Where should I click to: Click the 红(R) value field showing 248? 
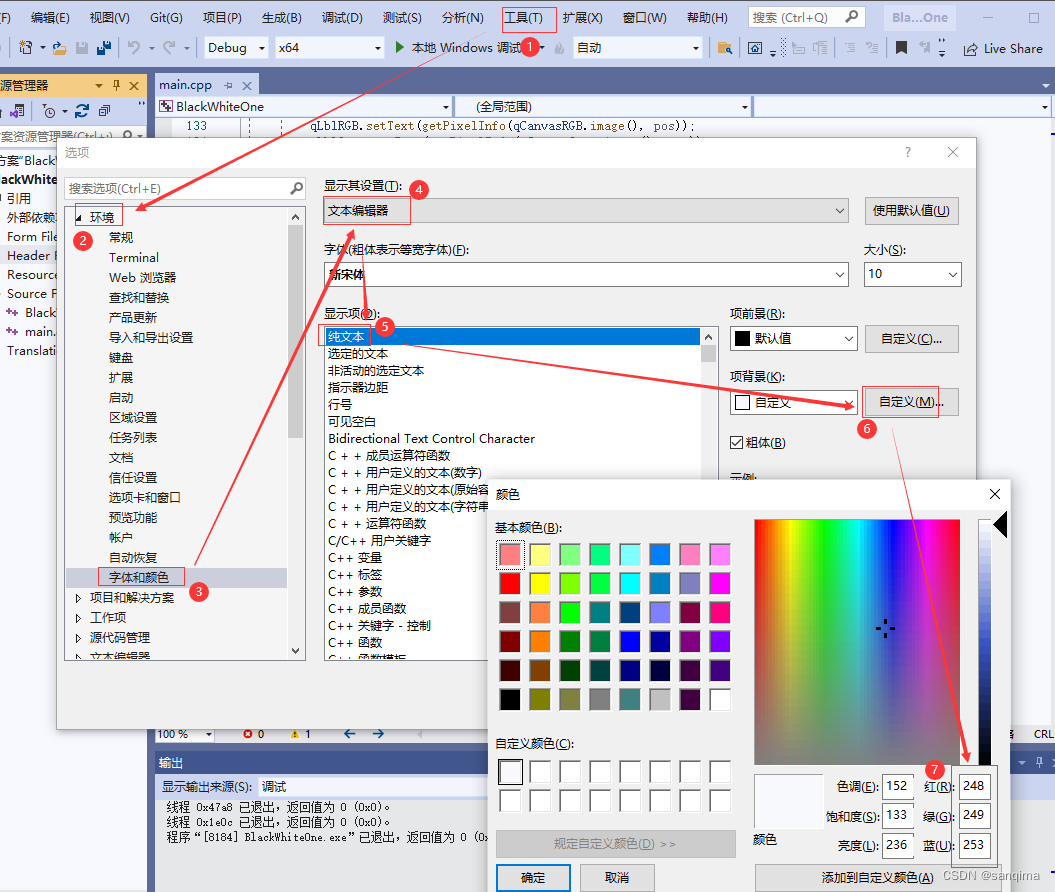click(x=974, y=786)
